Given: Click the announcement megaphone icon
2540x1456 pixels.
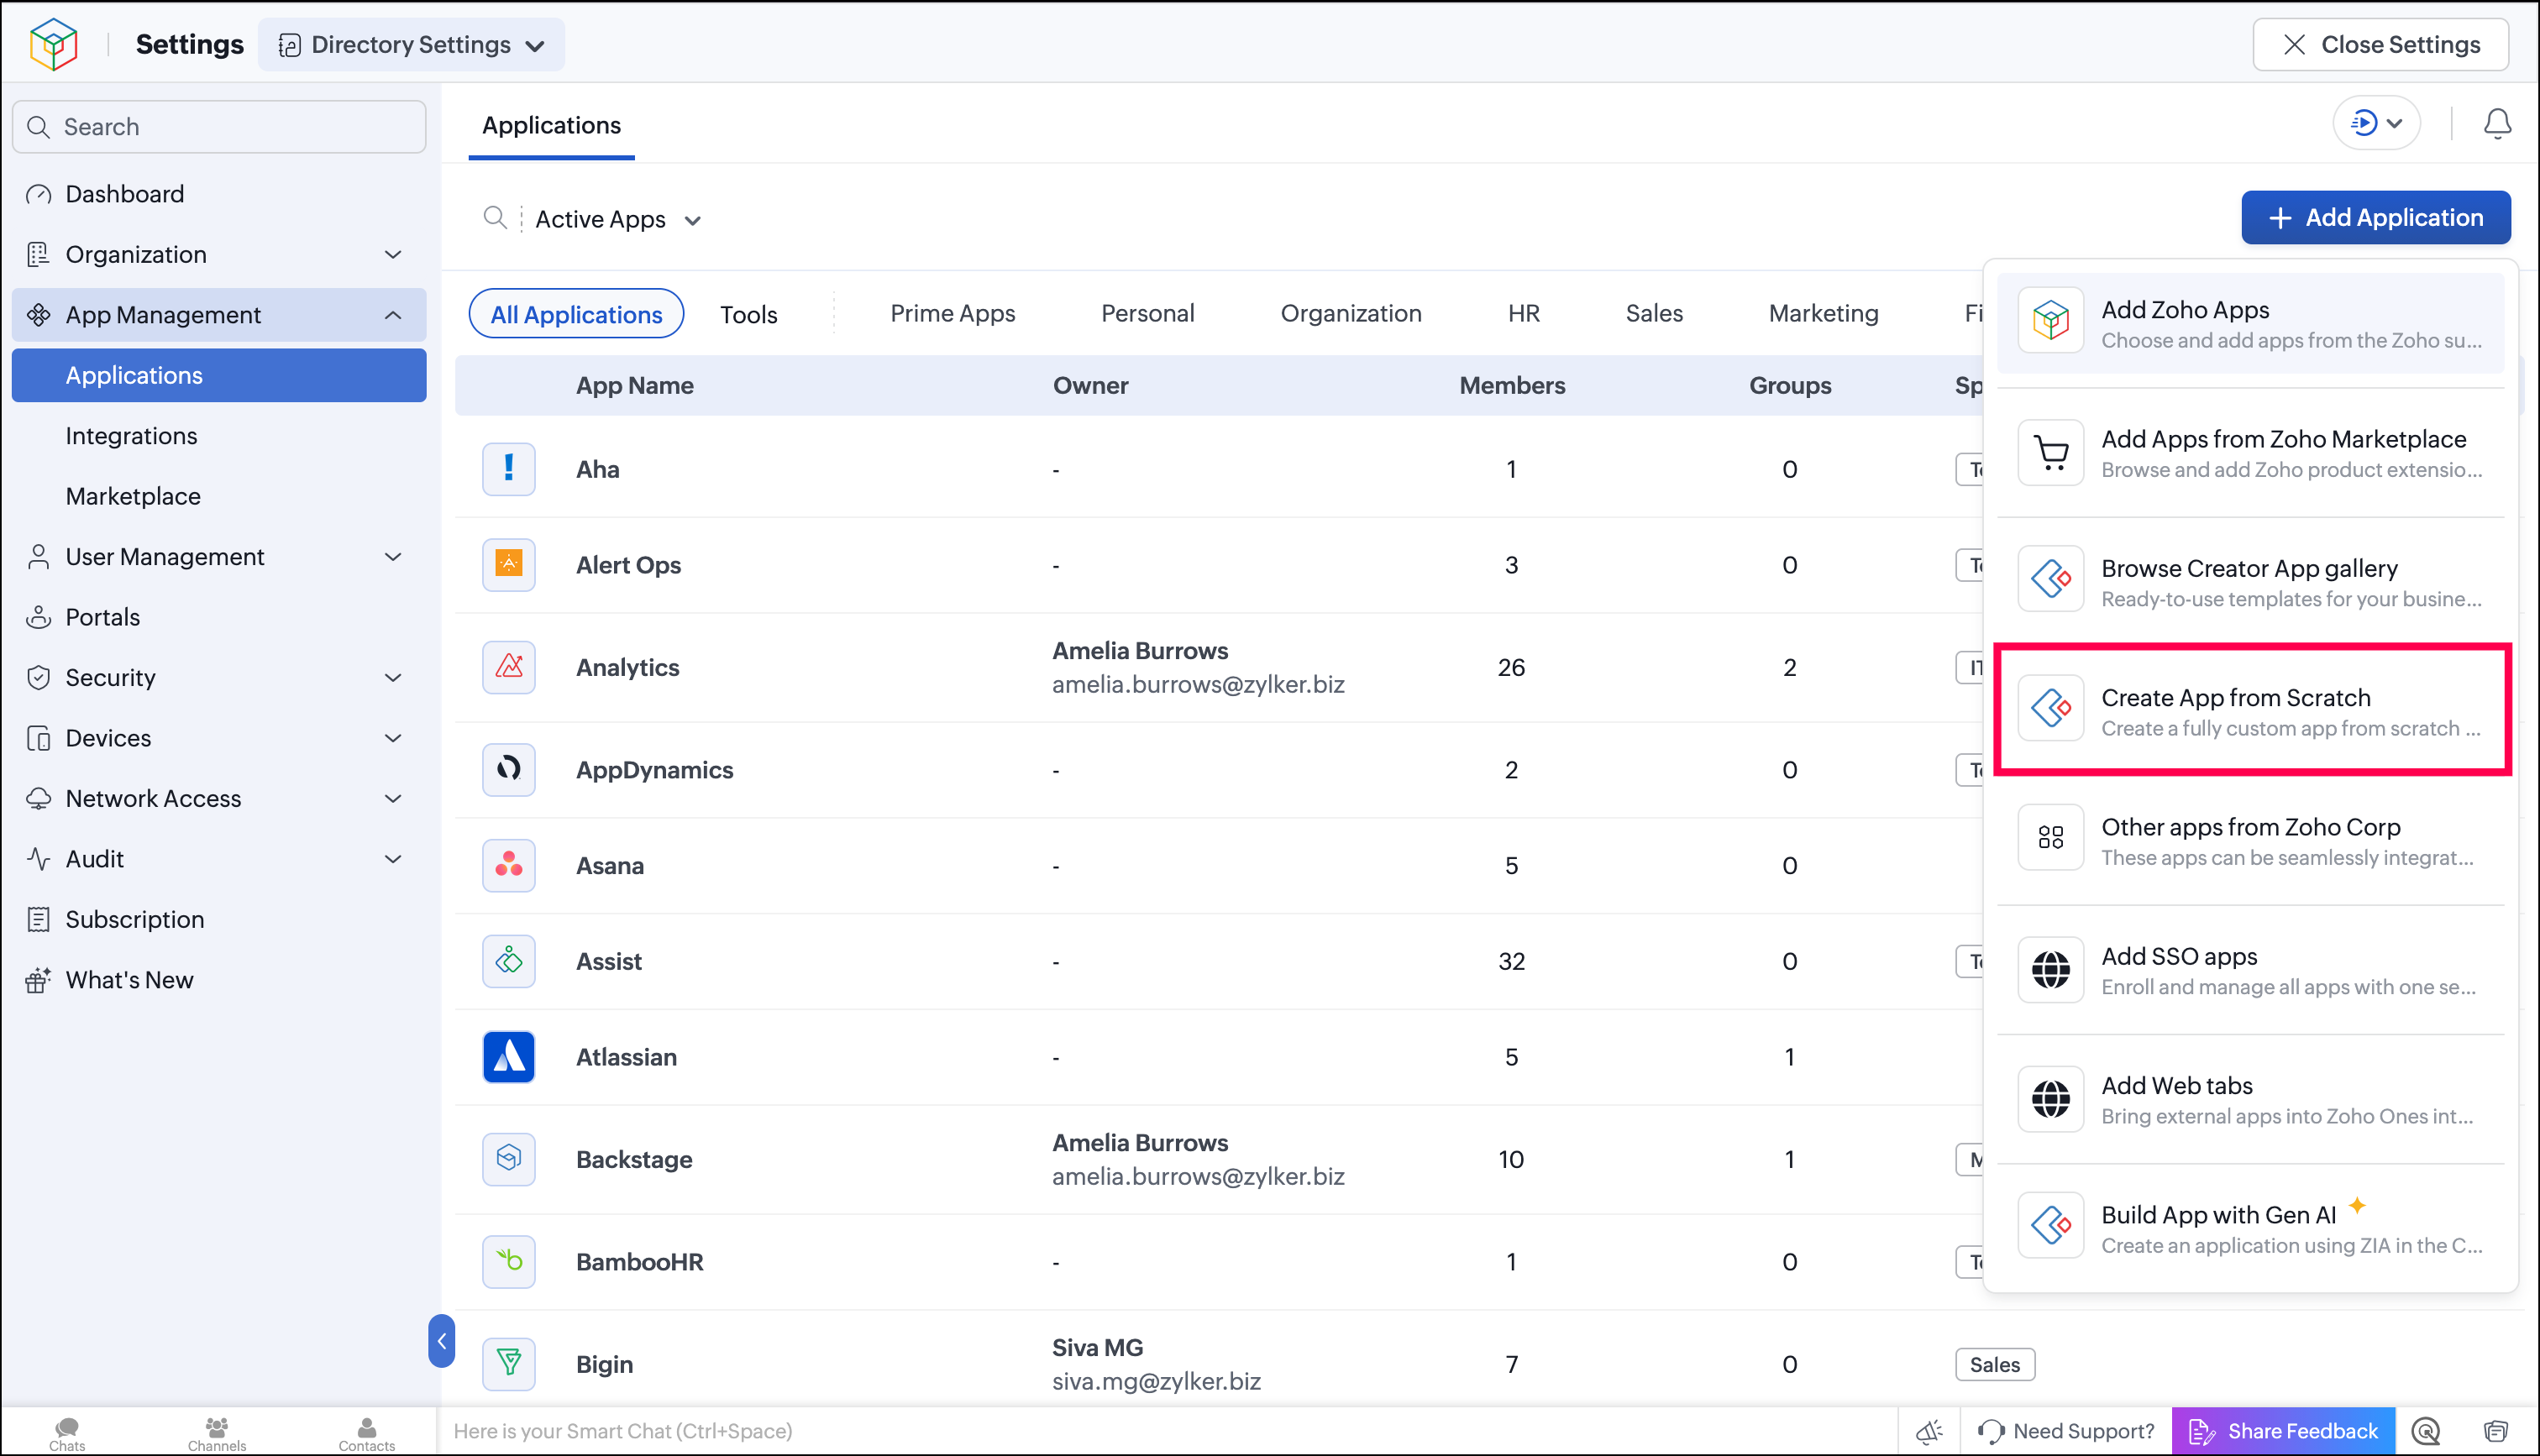Looking at the screenshot, I should pos(1929,1431).
